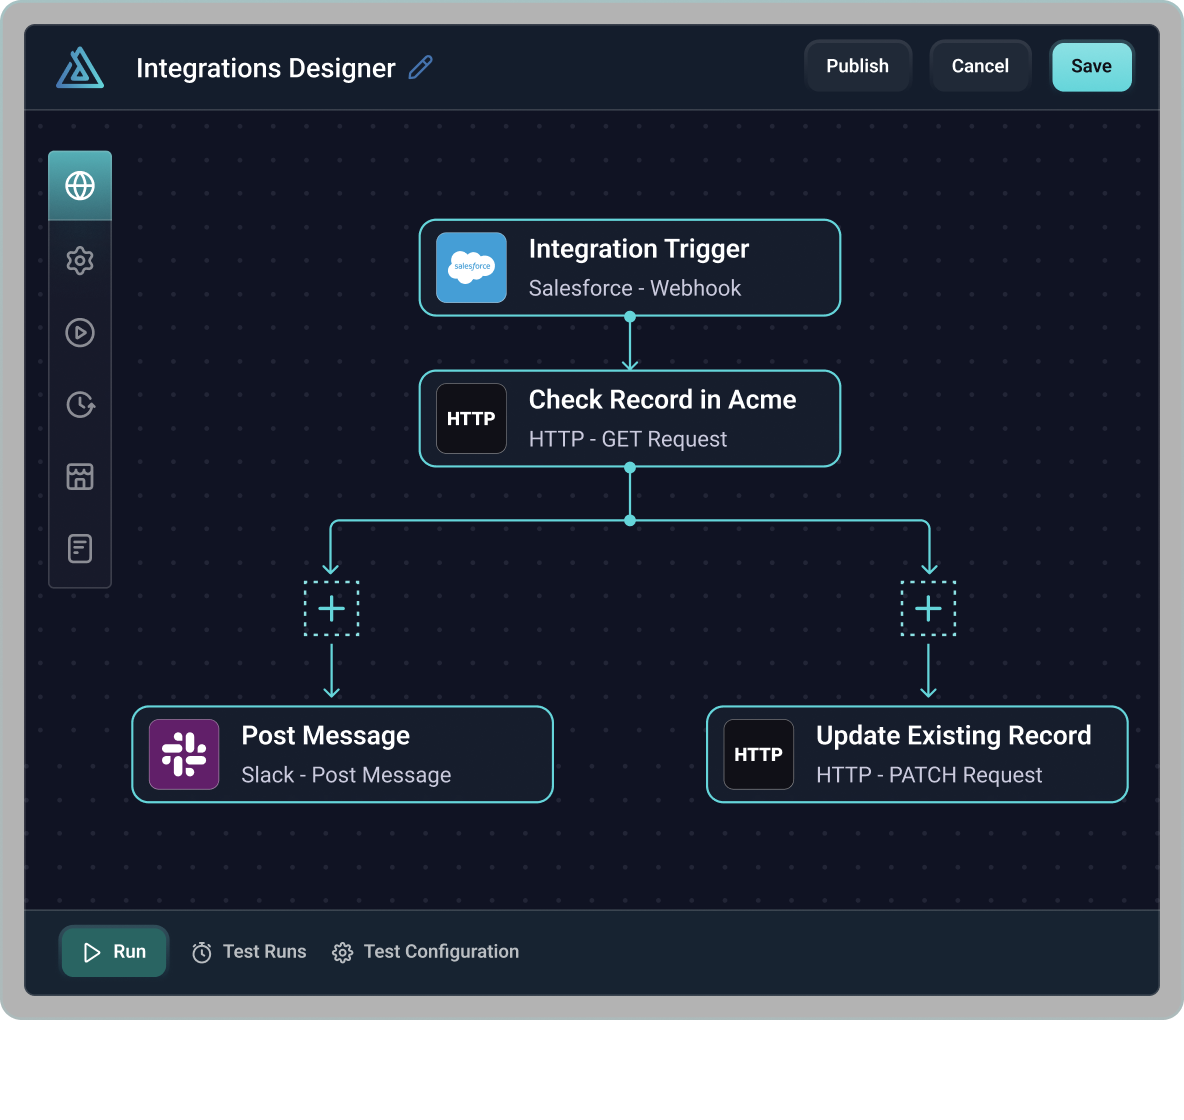Viewport: 1184px width, 1120px height.
Task: Click the Publish button
Action: tap(857, 65)
